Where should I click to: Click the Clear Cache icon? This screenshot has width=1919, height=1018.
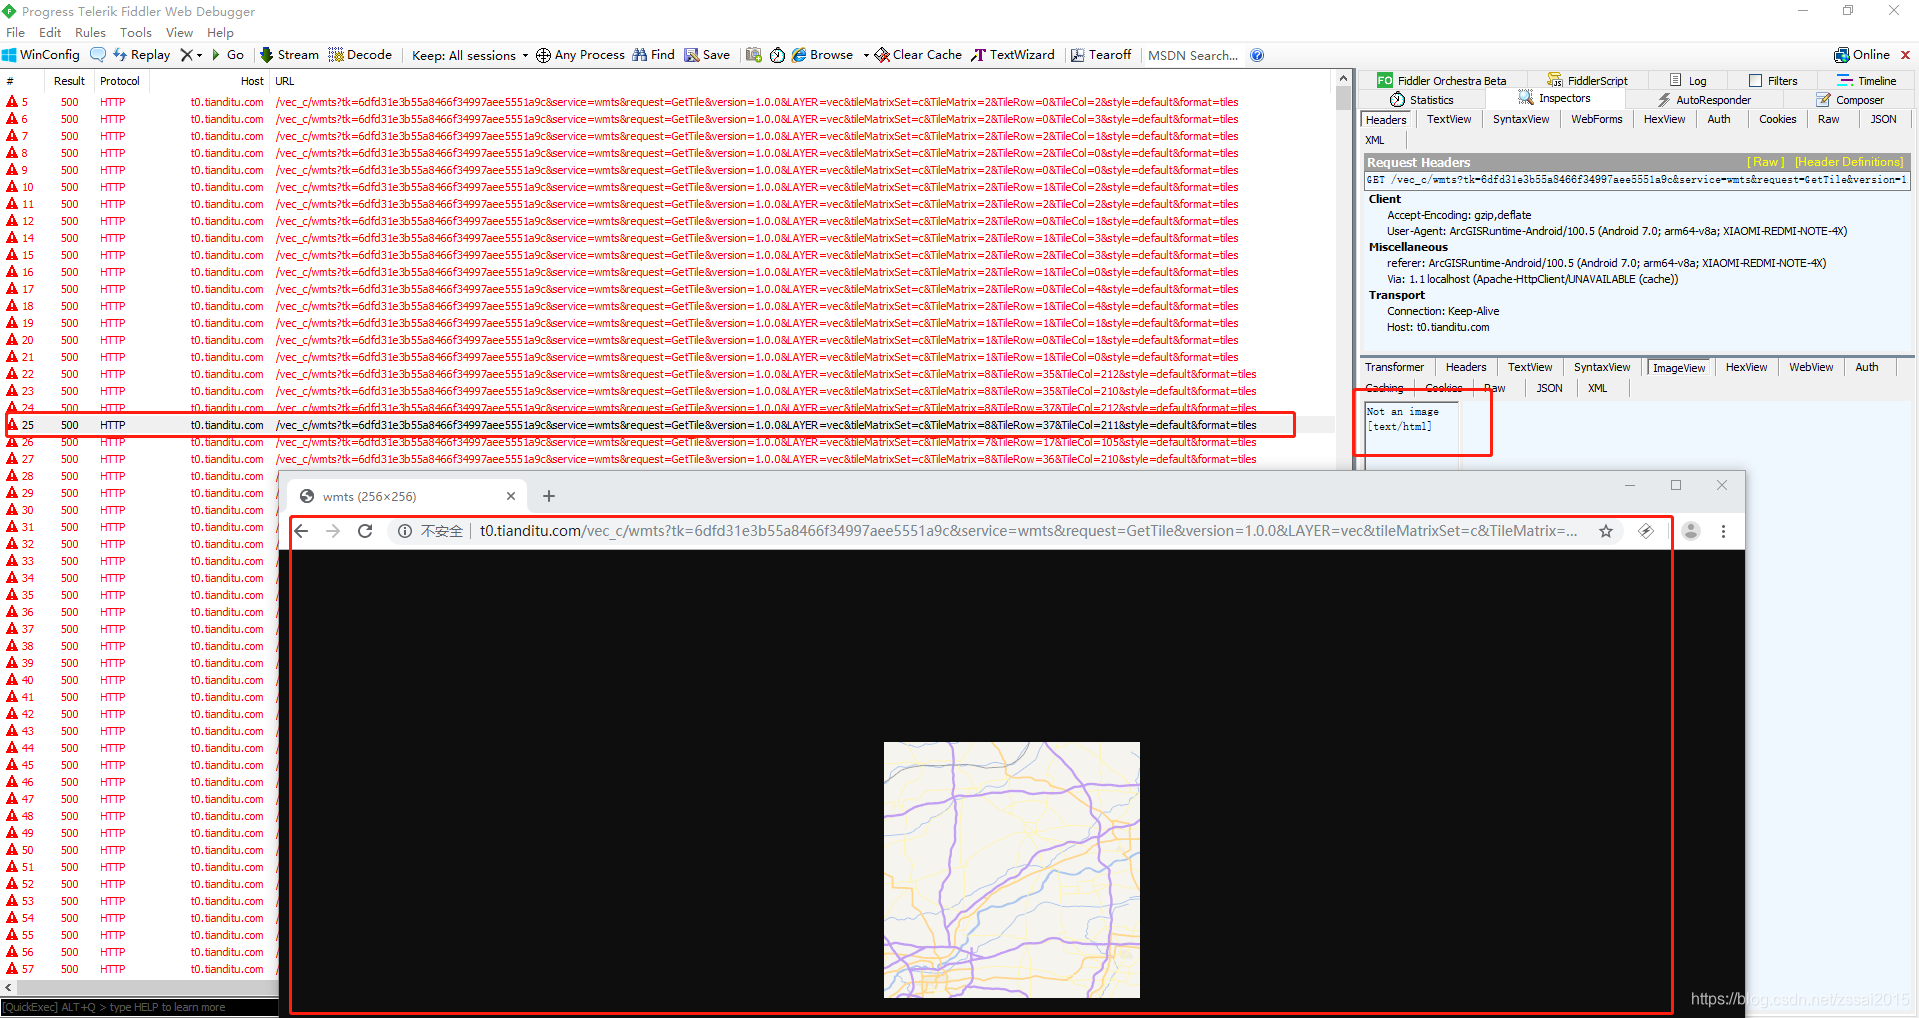pos(882,55)
